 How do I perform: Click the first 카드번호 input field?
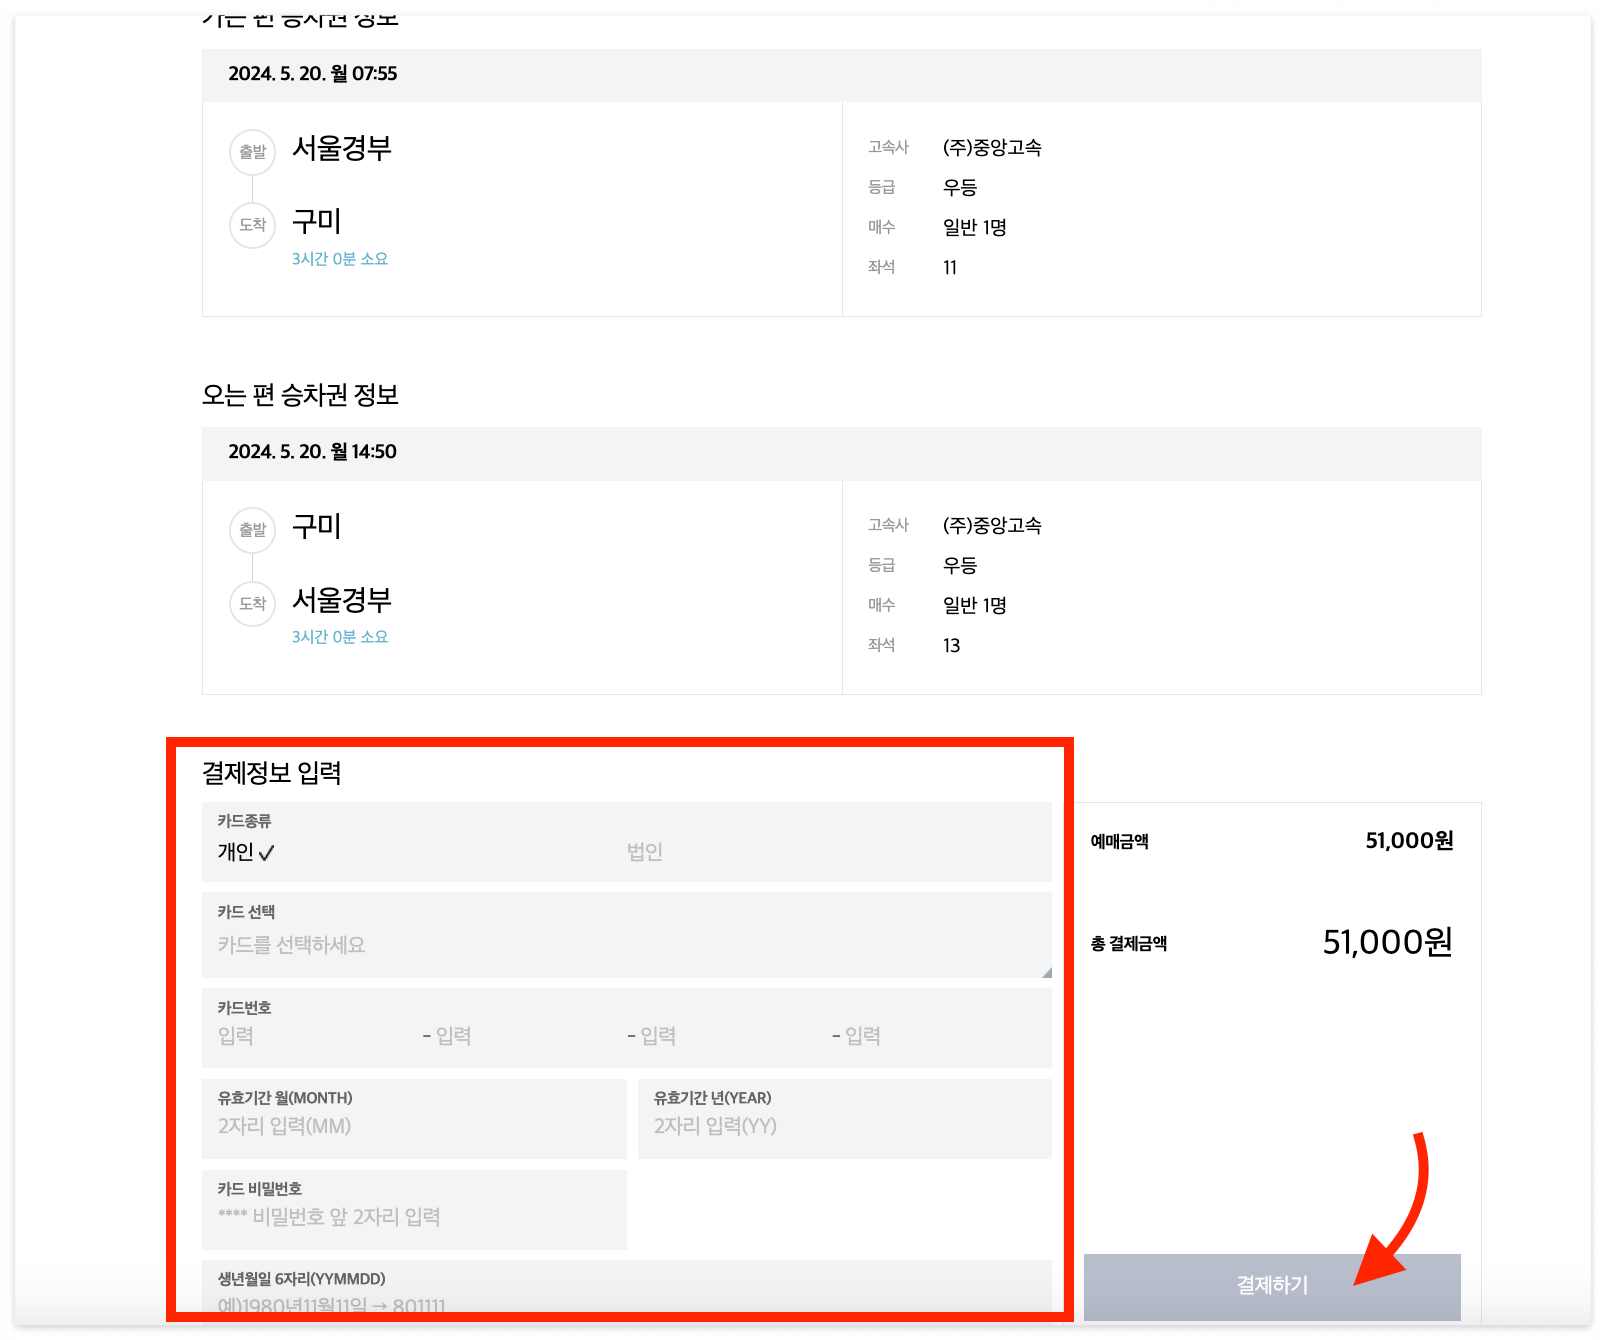coord(300,1036)
